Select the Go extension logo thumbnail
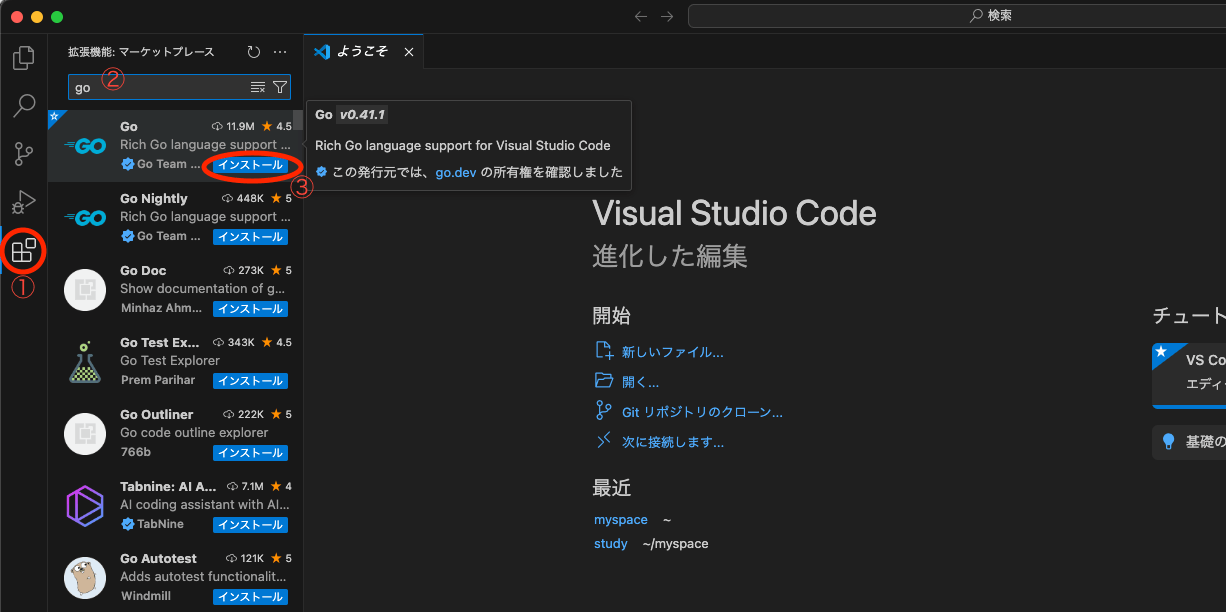Screen dimensions: 1226x612 point(85,146)
